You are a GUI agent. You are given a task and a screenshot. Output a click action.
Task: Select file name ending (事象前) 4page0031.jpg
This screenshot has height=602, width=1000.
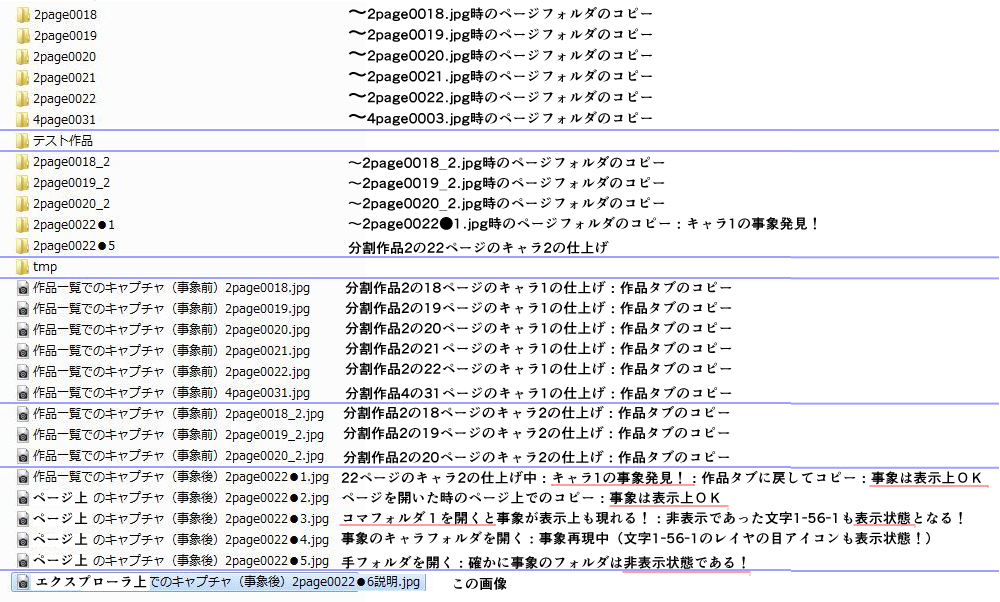point(172,393)
